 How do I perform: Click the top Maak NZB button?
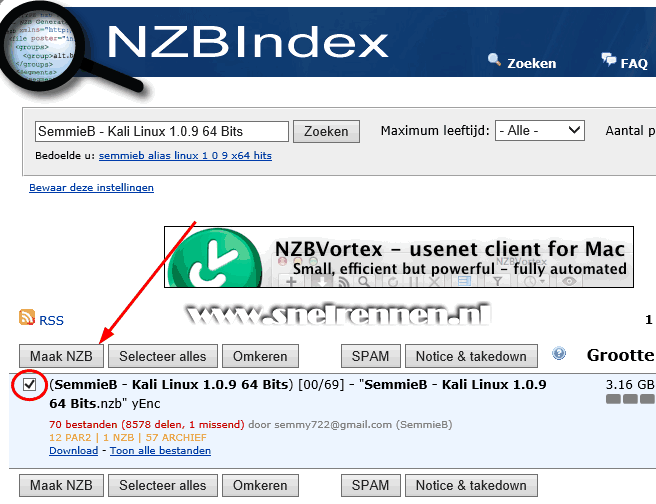pos(62,356)
